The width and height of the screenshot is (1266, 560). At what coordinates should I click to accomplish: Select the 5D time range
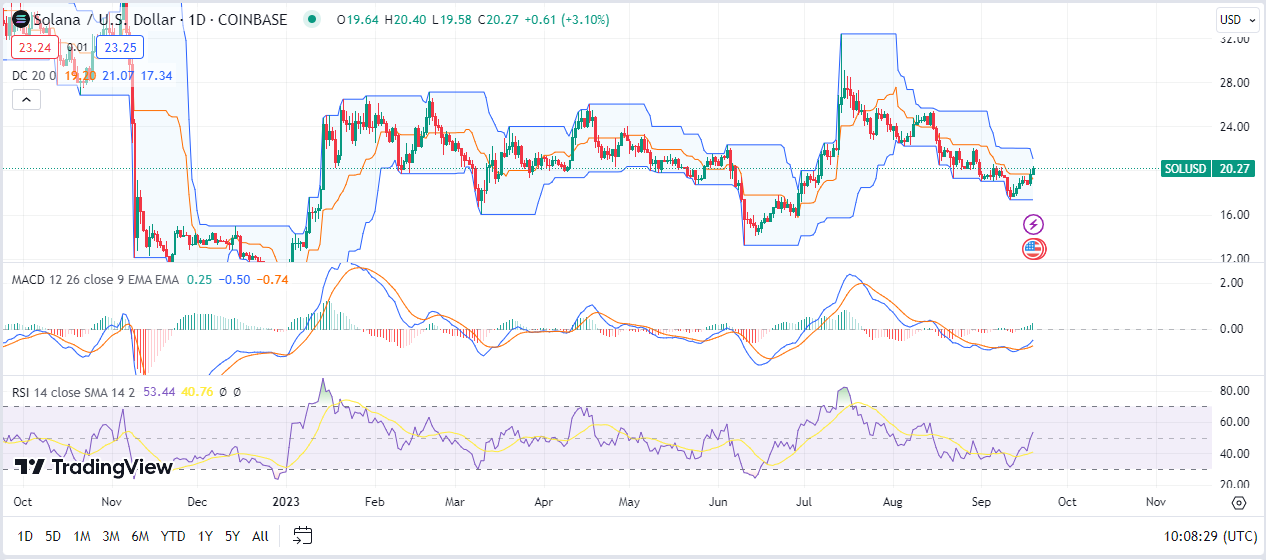[53, 536]
